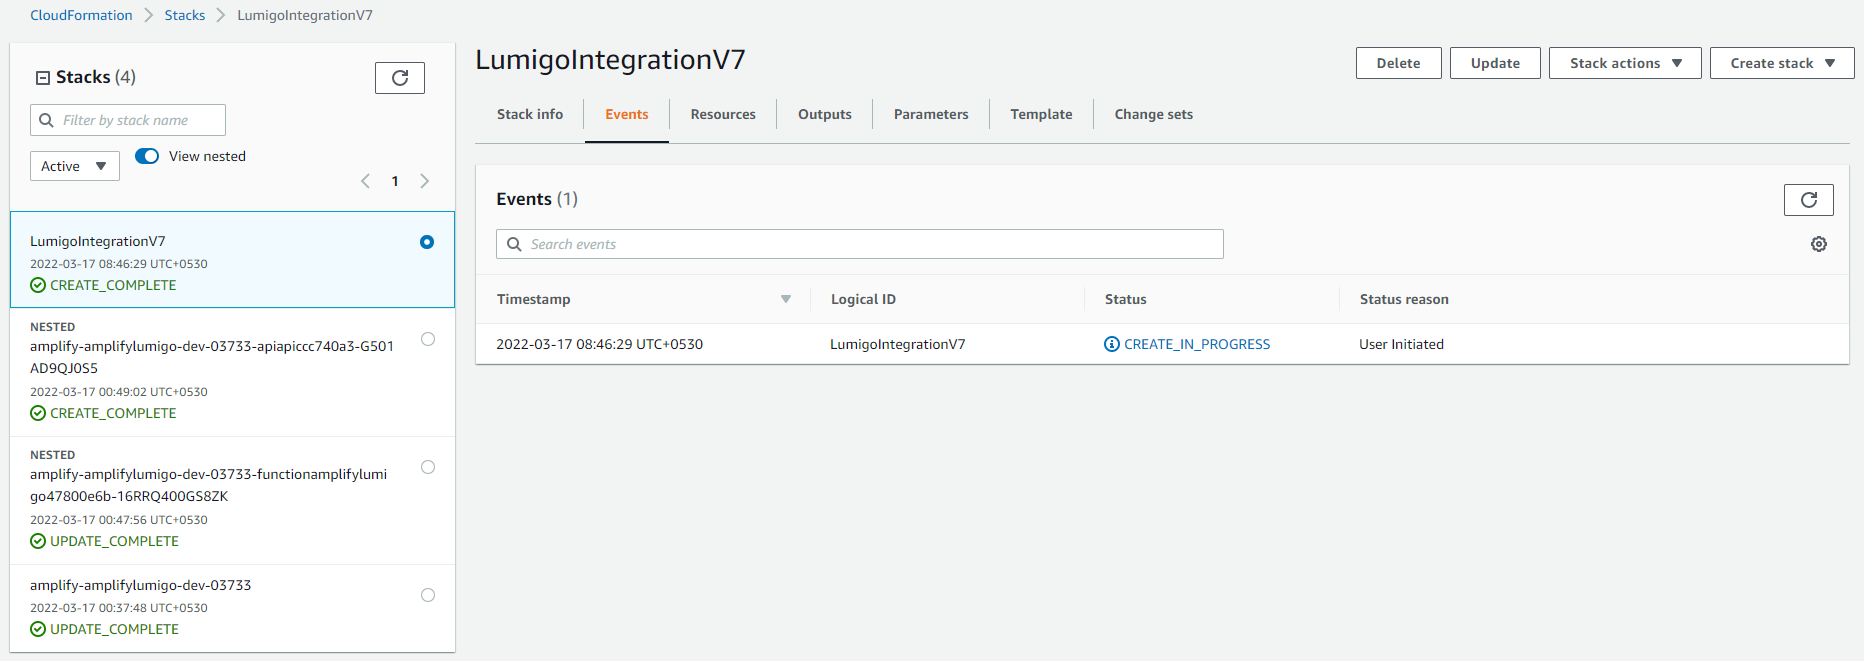Click search icon in stack filter
1864x661 pixels.
pyautogui.click(x=46, y=120)
